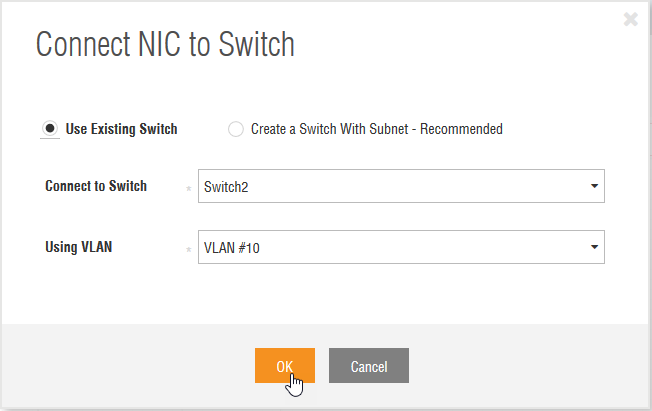Click the required asterisk beside Connect to Switch

click(188, 188)
